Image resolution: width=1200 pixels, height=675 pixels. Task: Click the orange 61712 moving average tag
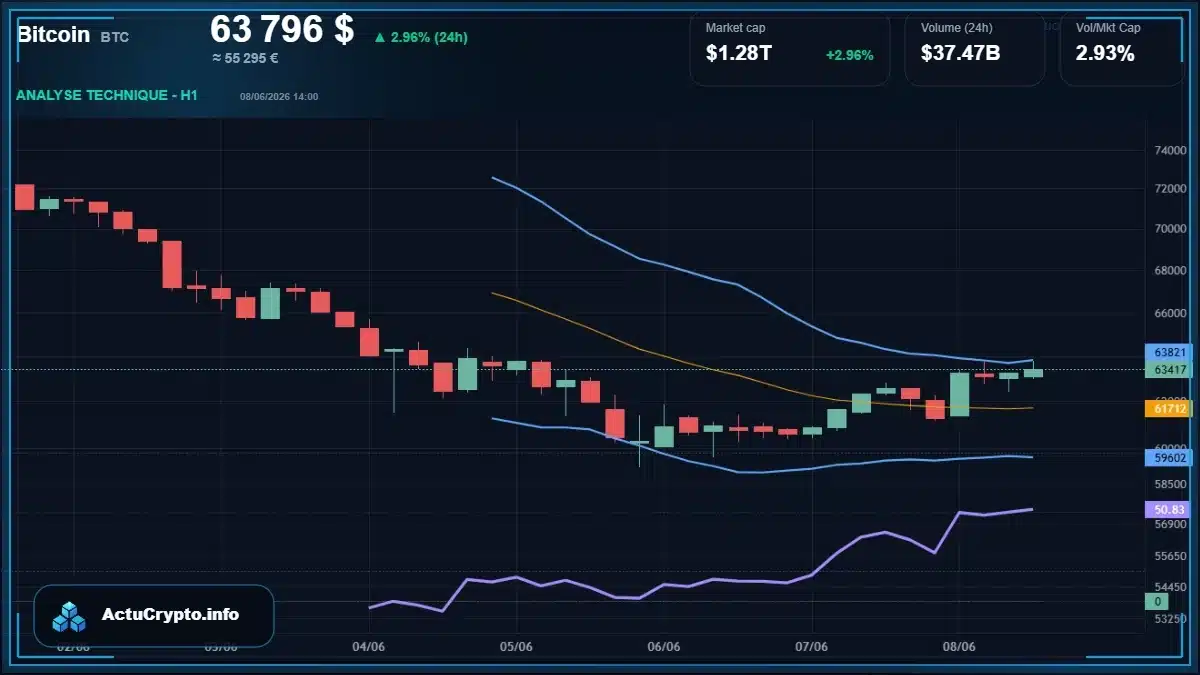pyautogui.click(x=1169, y=408)
